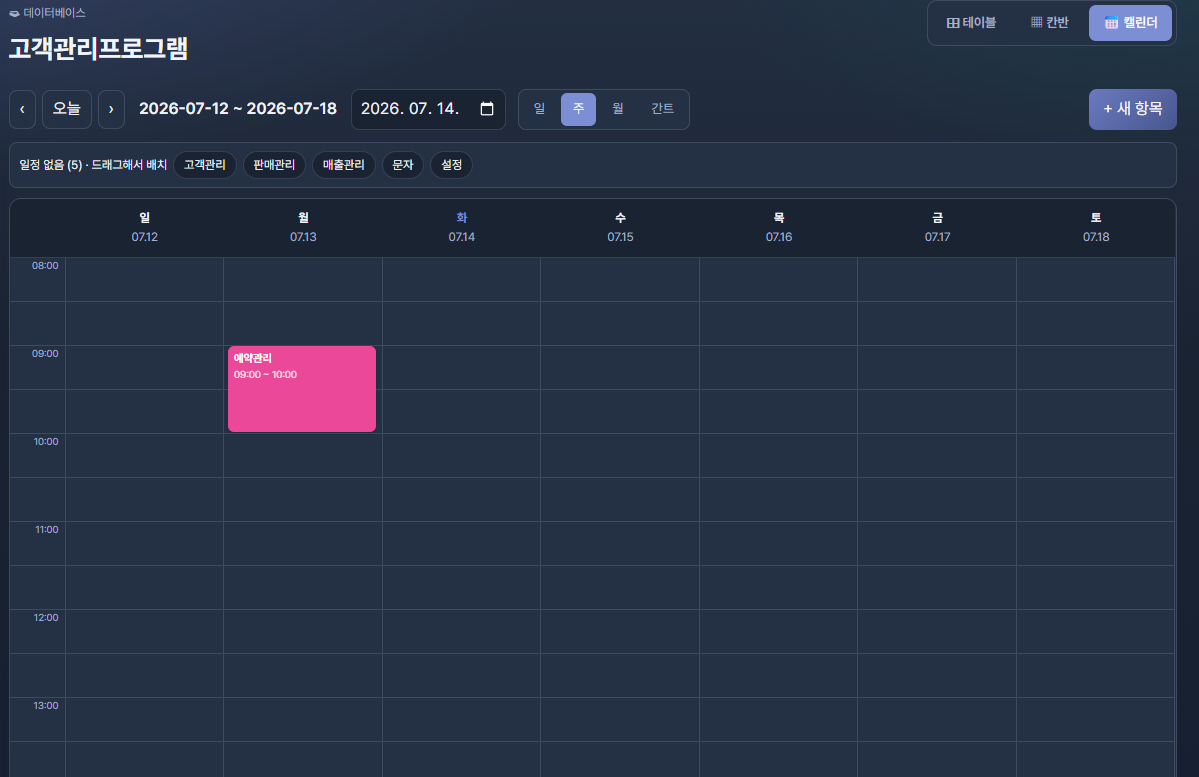The height and width of the screenshot is (777, 1199).
Task: Click the unscheduled 고객관리 chip
Action: [205, 165]
